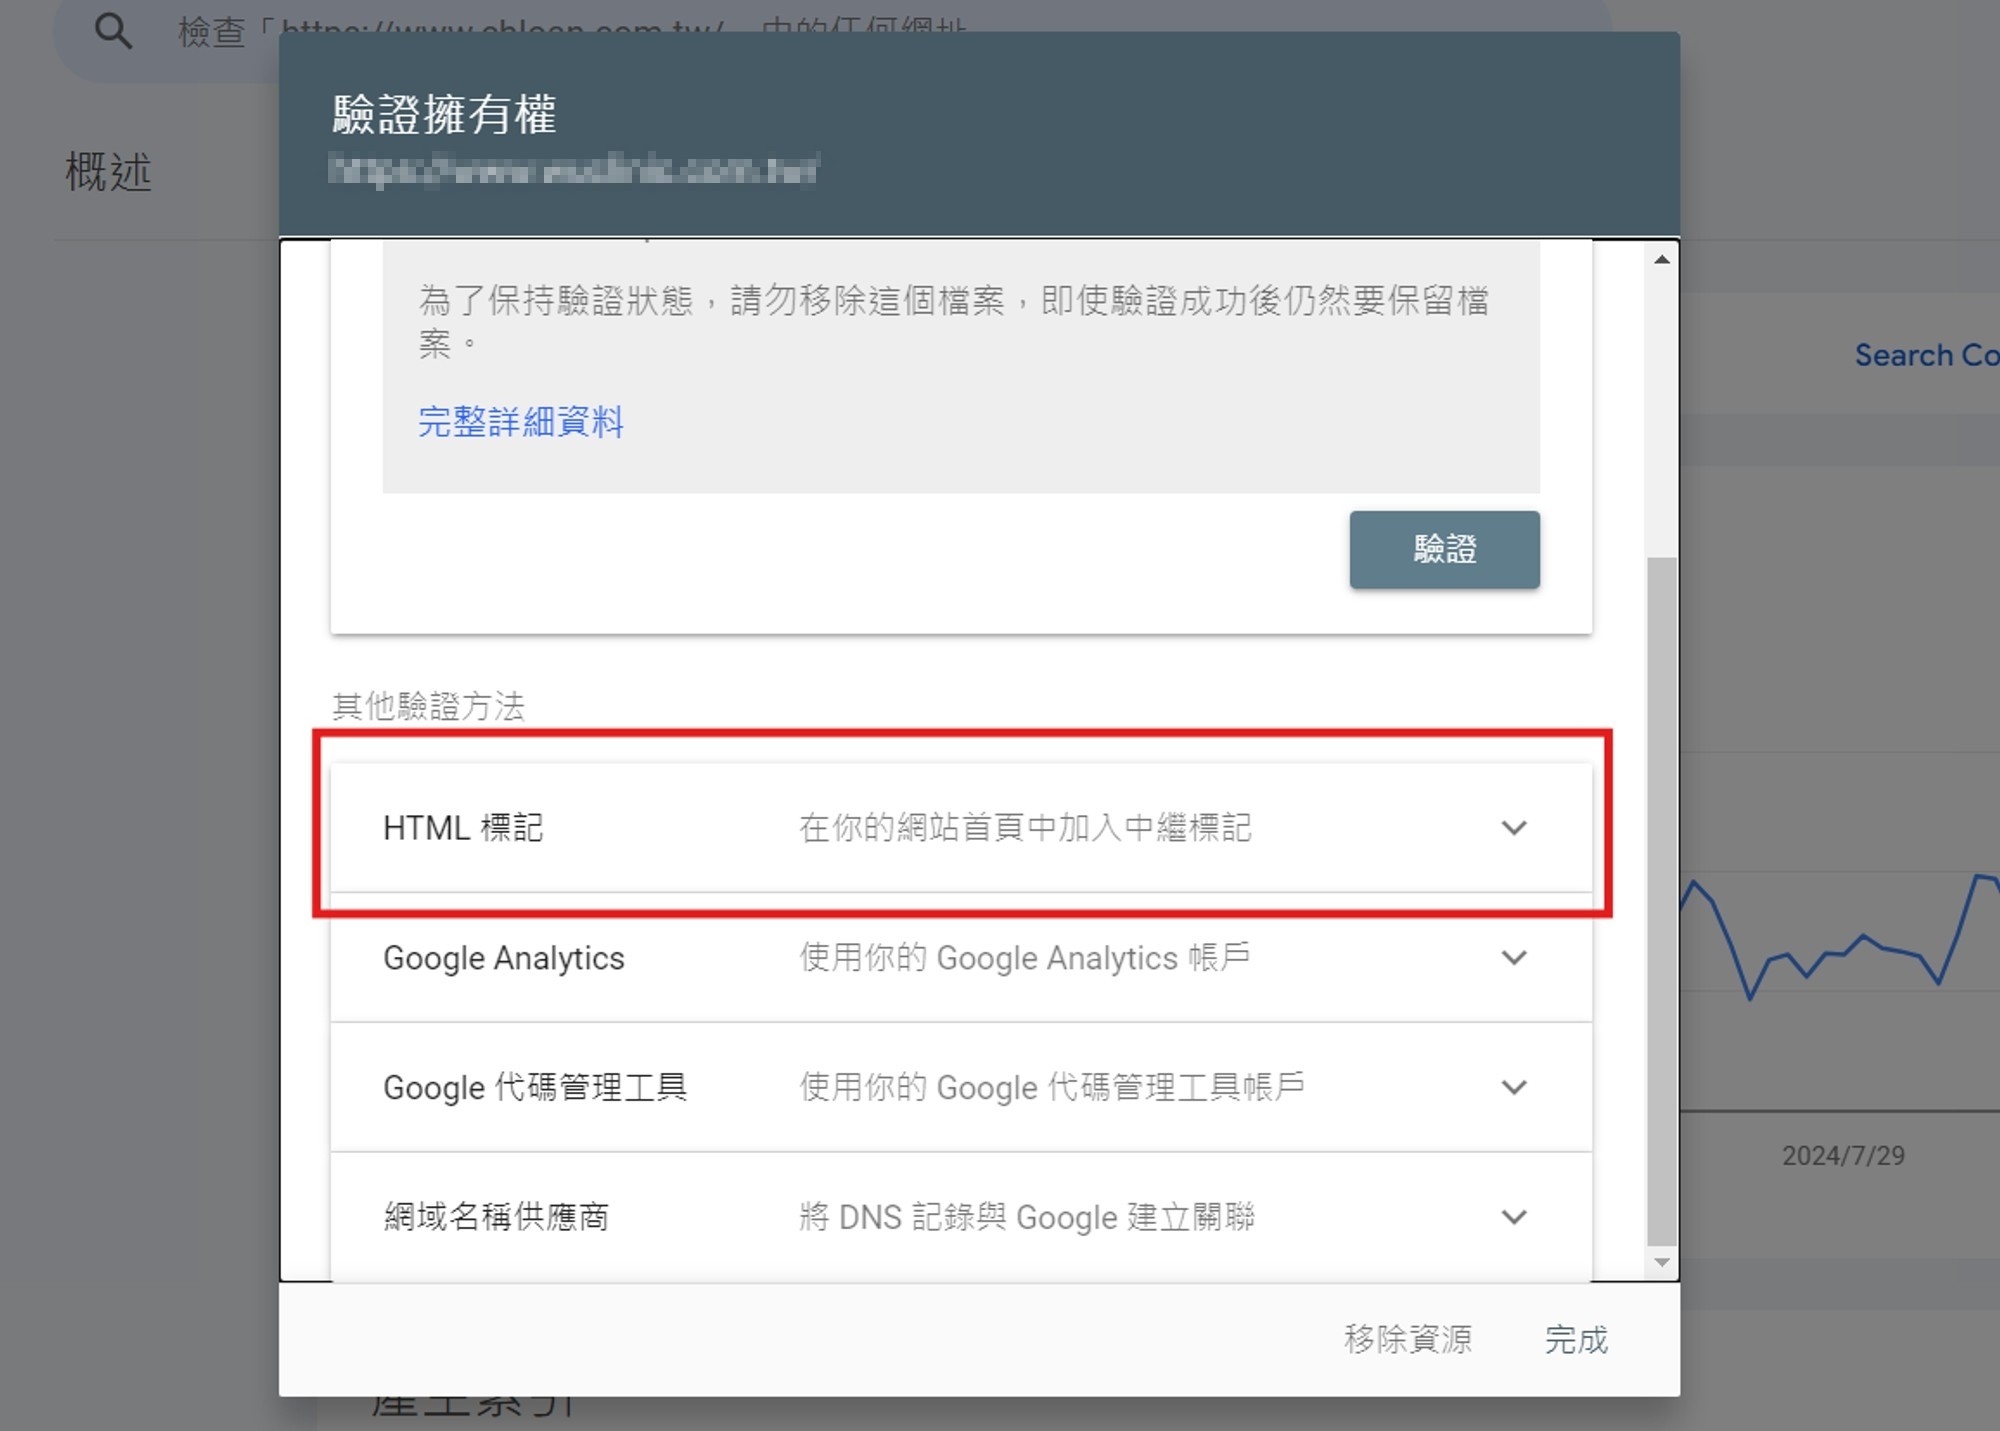The width and height of the screenshot is (2000, 1431).
Task: Expand the Google 代碼管理工具 method
Action: pyautogui.click(x=960, y=1087)
